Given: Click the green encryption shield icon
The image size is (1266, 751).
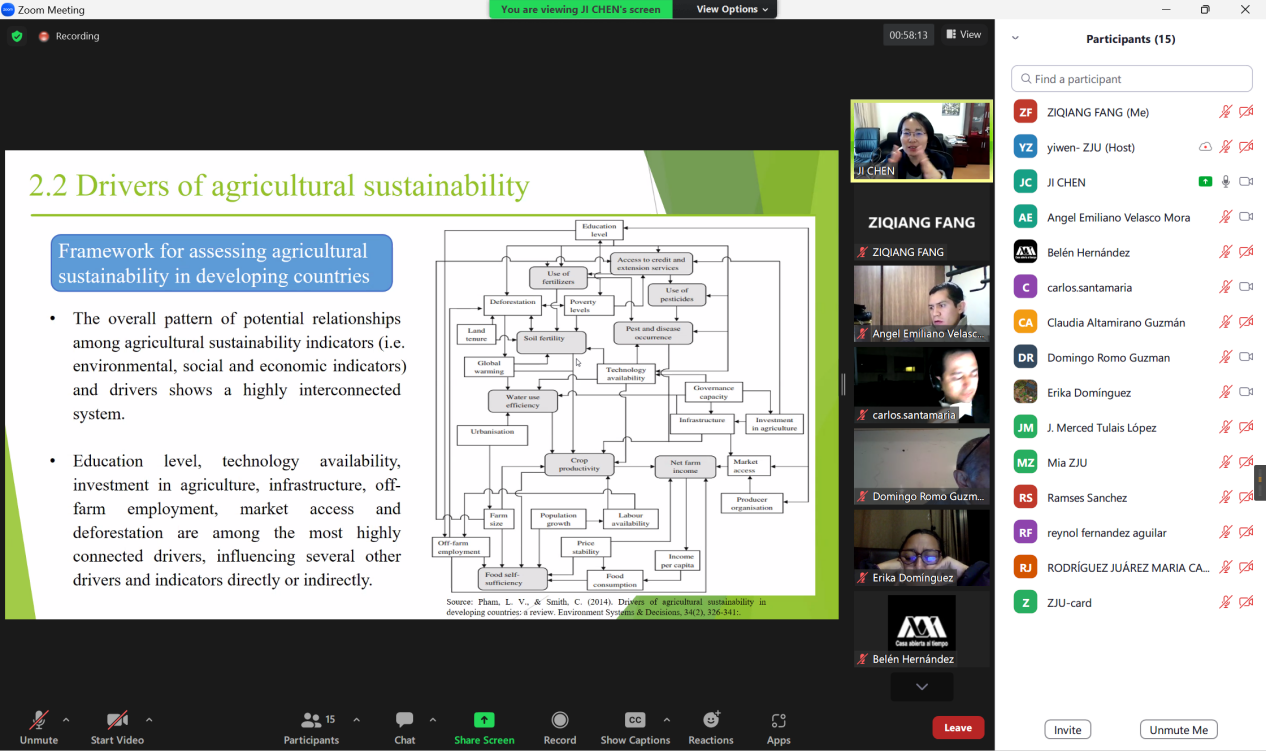Looking at the screenshot, I should pos(17,36).
